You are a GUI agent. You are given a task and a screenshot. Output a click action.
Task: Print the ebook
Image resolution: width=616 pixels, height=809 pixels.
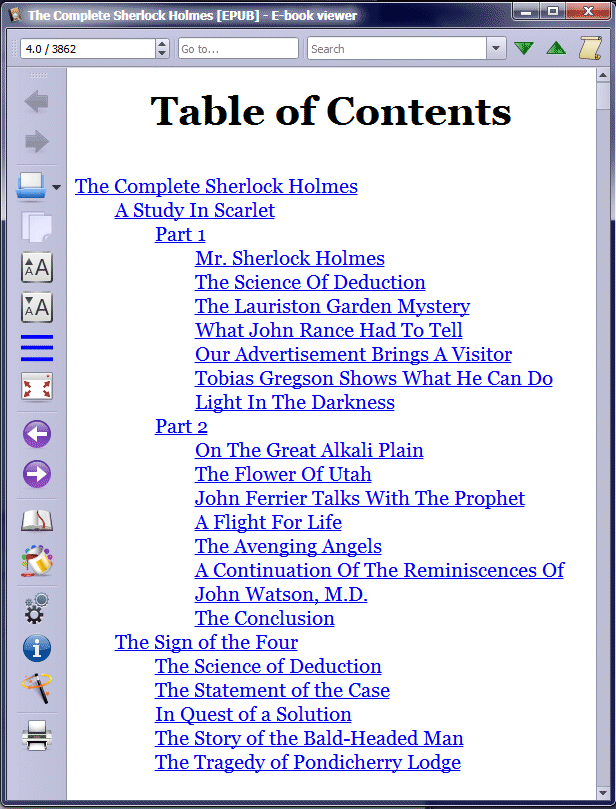(37, 736)
